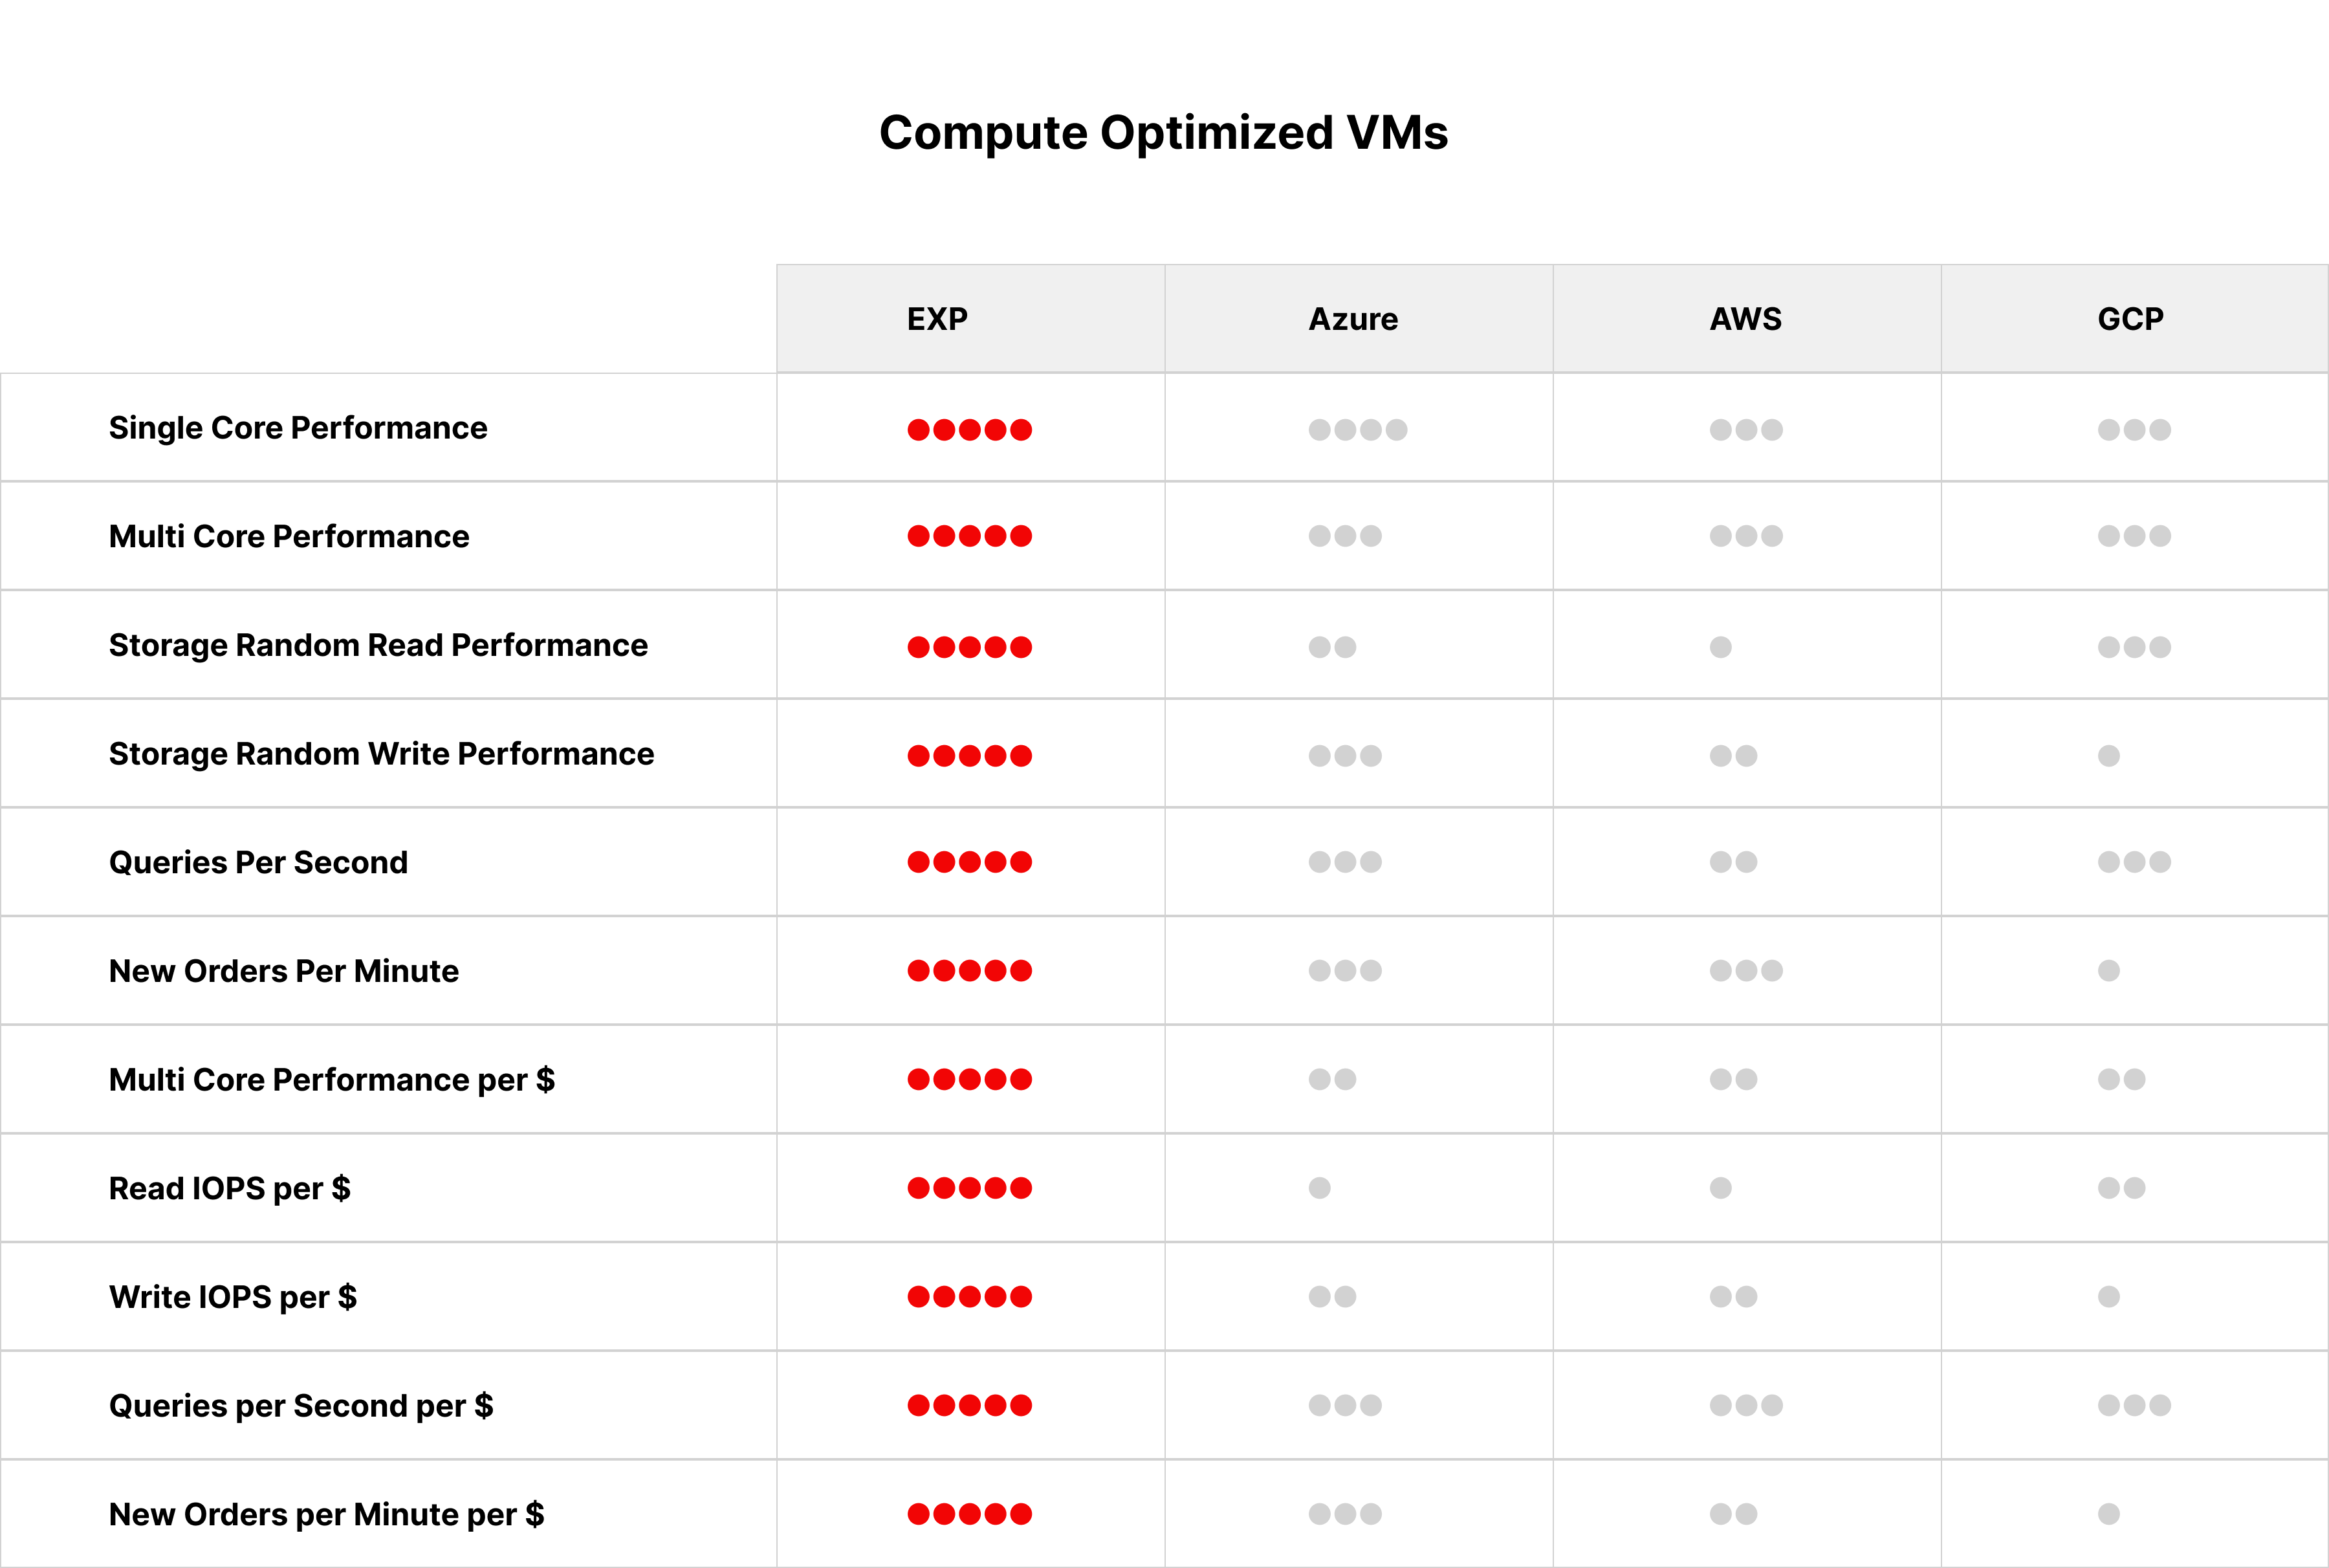Click AWS single gray dot for Storage Random Read
This screenshot has height=1568, width=2329.
(1720, 647)
